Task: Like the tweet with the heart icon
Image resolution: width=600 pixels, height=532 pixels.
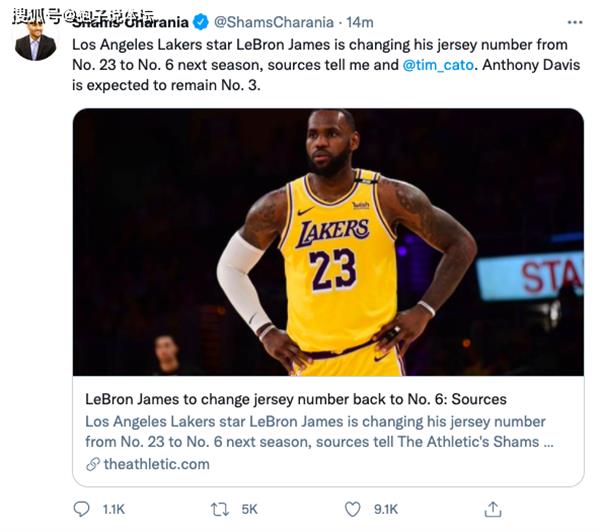Action: point(352,509)
